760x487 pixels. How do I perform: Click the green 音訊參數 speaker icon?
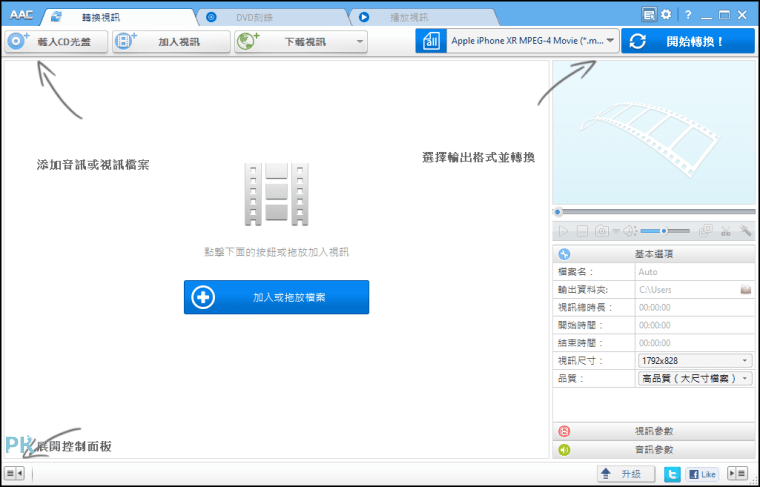coord(564,450)
